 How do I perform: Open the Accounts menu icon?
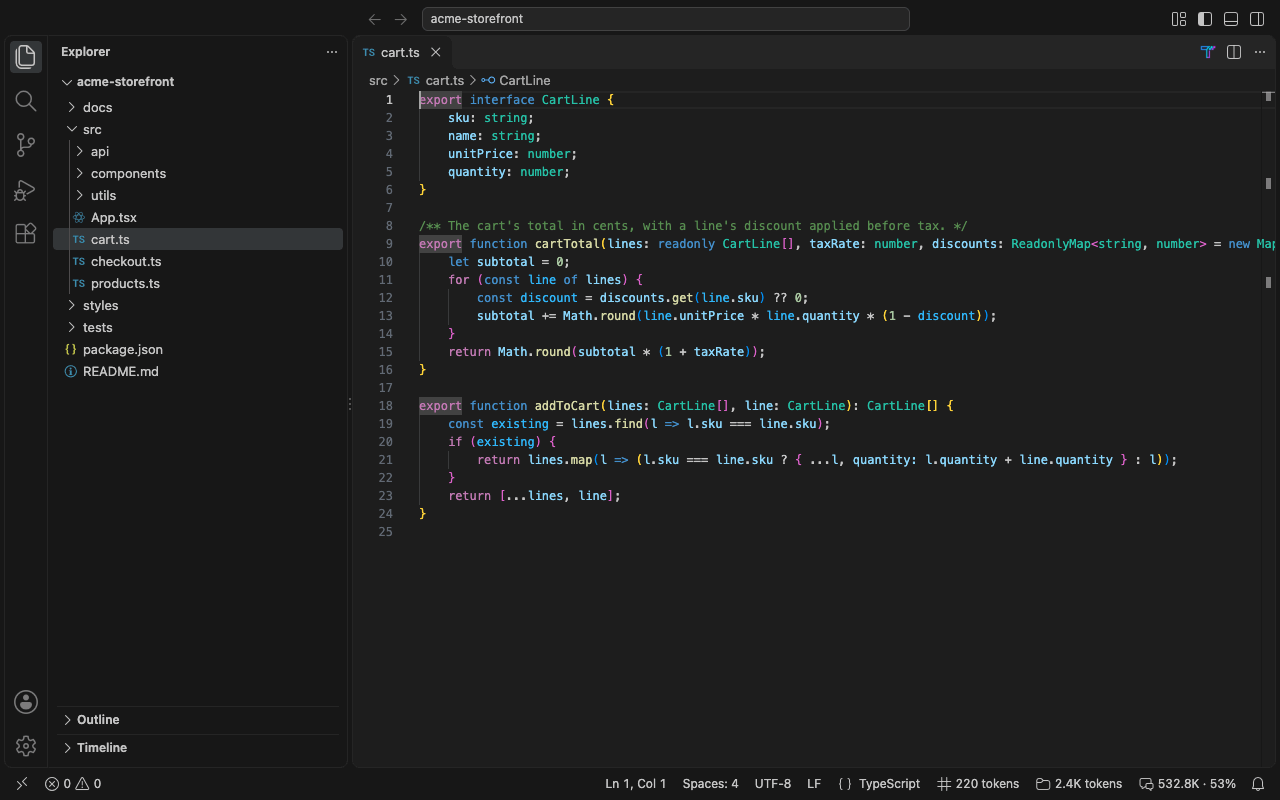click(x=26, y=702)
